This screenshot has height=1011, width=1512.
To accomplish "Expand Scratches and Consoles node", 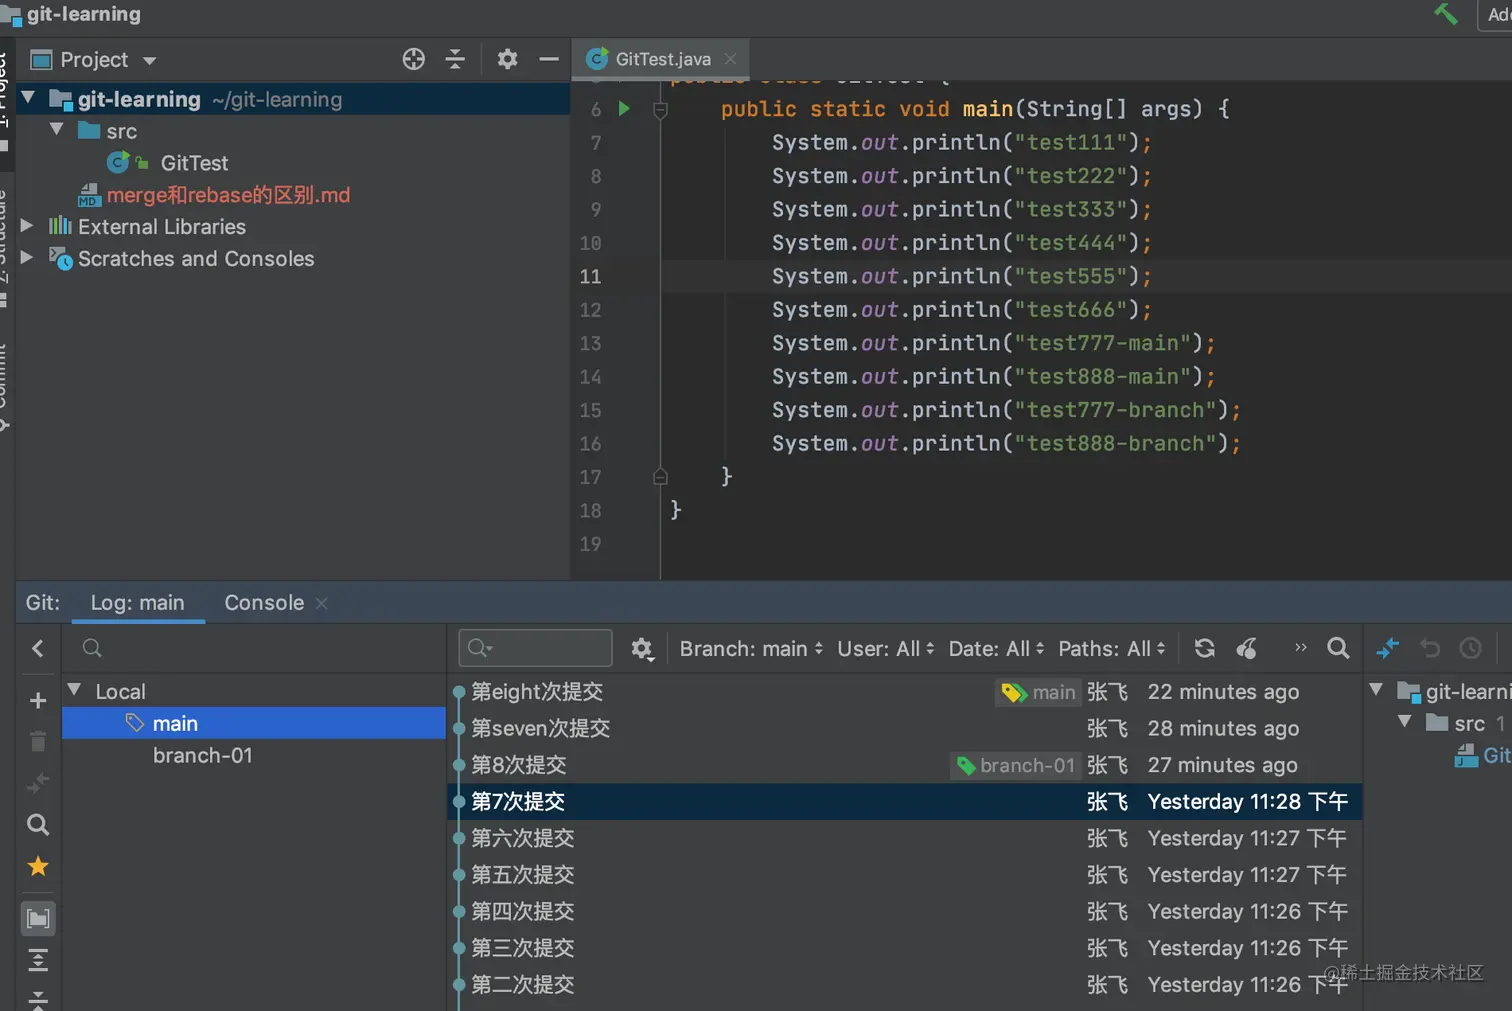I will pos(27,258).
